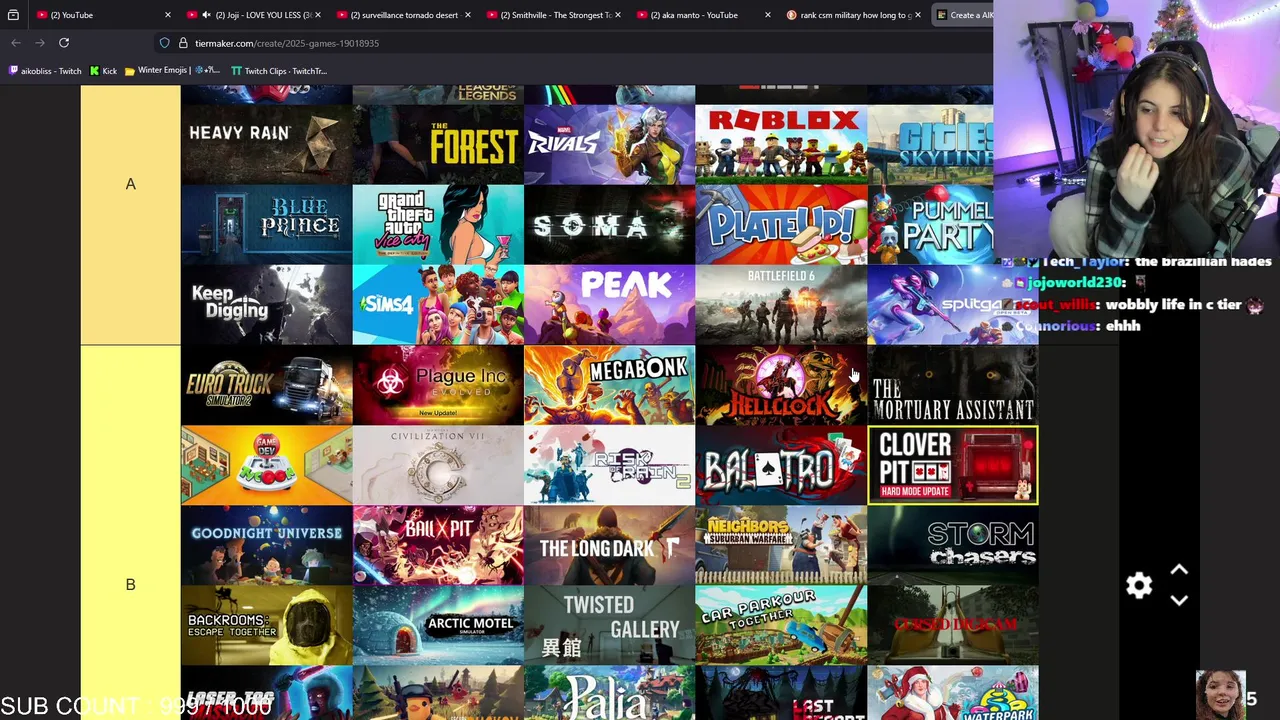Close the (2) YouTube tab
The height and width of the screenshot is (720, 1280).
[x=167, y=15]
